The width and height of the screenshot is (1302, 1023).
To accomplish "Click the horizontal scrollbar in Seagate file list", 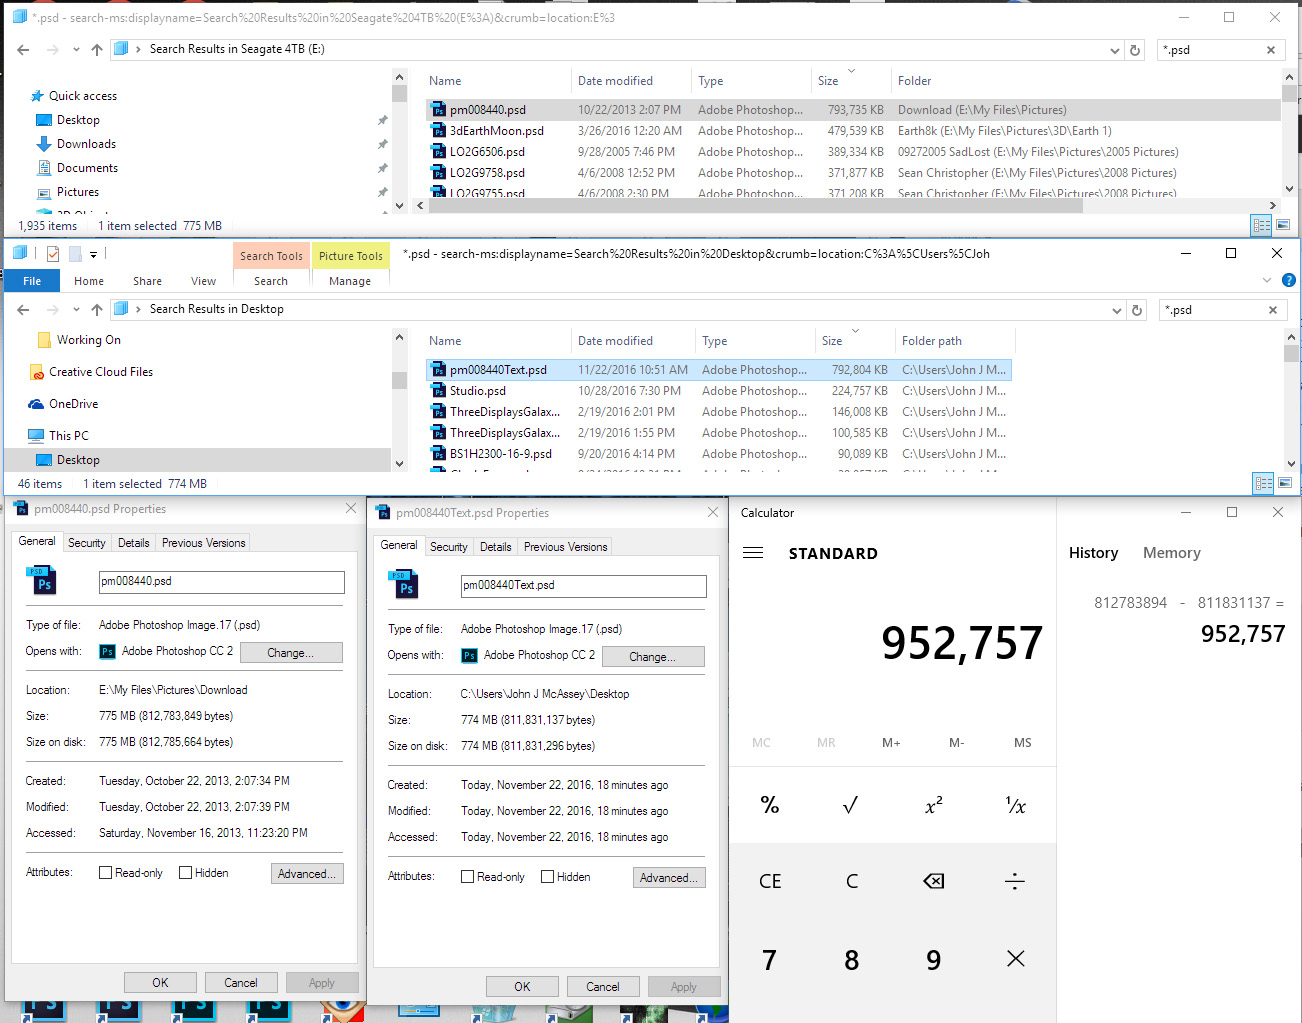I will coord(755,206).
